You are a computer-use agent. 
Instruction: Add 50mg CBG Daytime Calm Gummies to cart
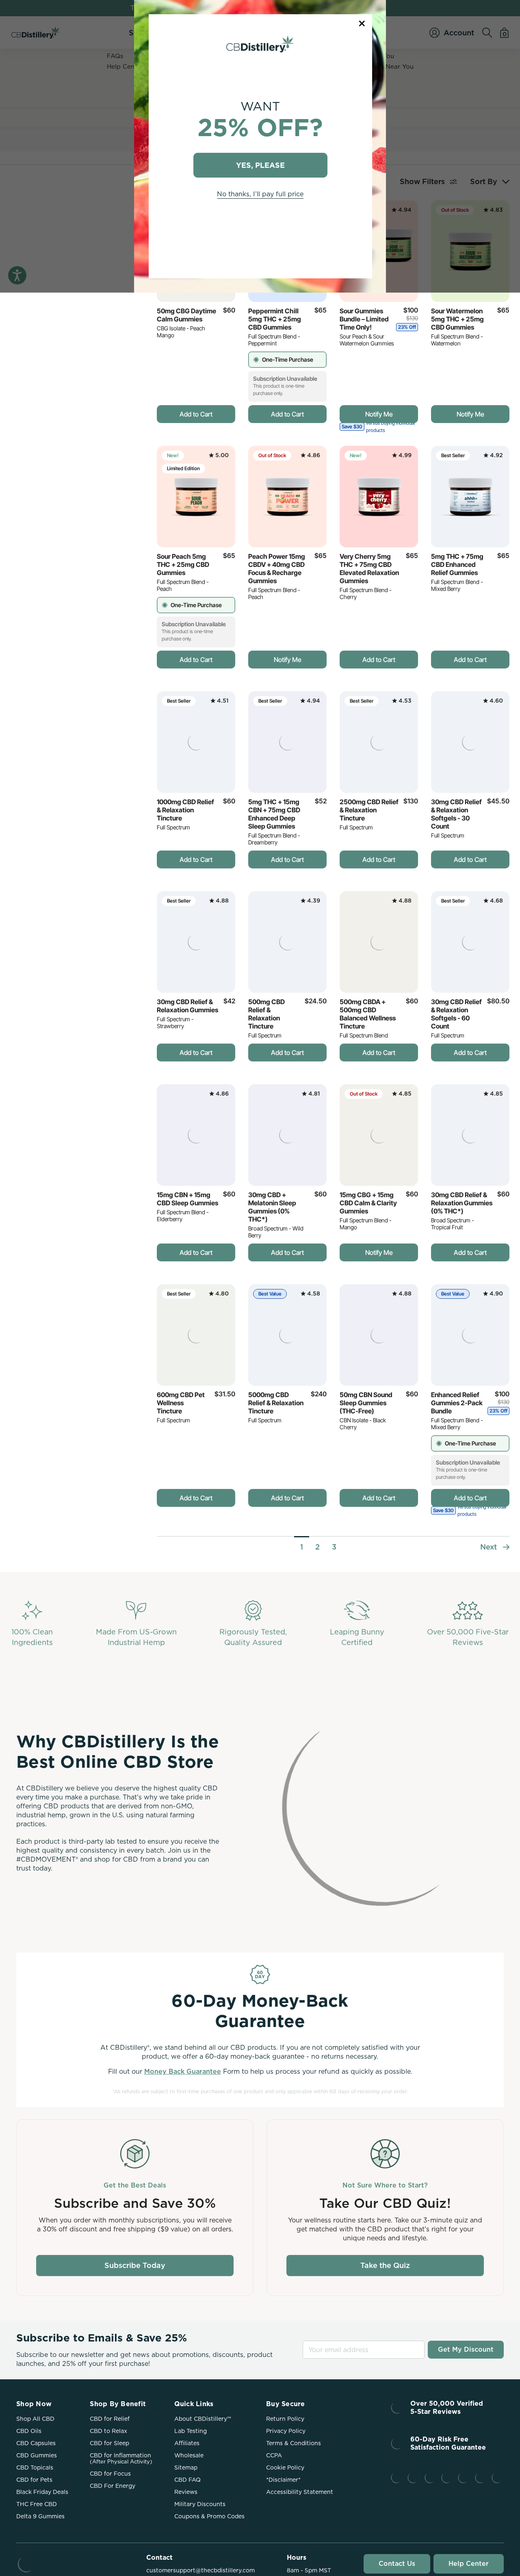(x=196, y=414)
